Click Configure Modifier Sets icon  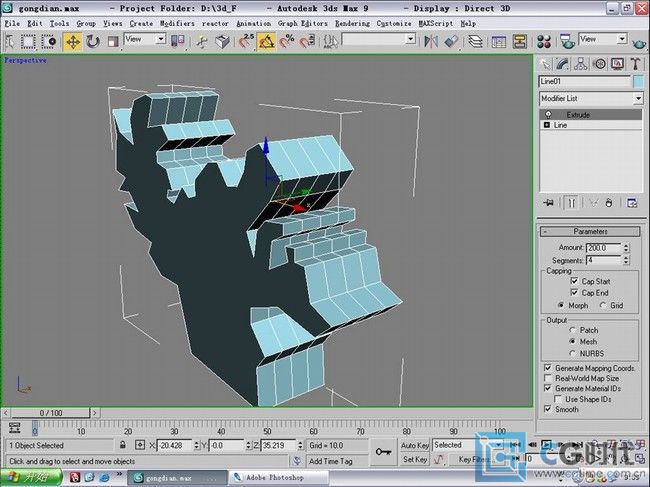pyautogui.click(x=632, y=203)
